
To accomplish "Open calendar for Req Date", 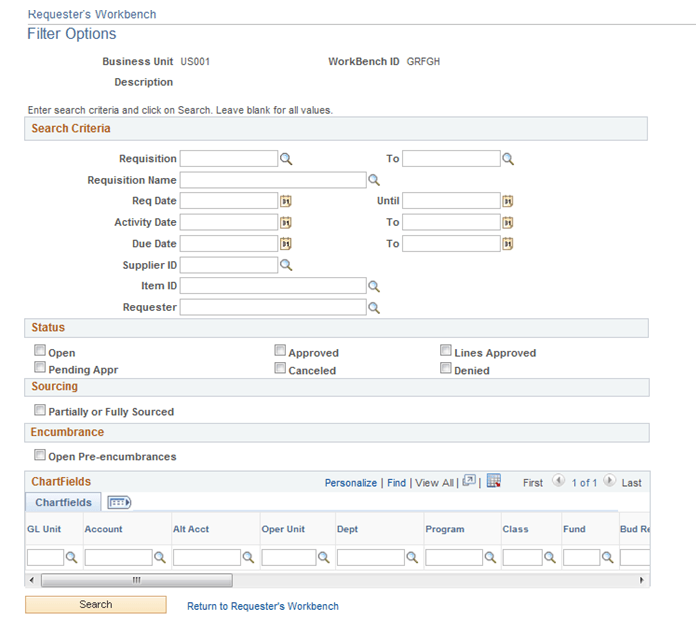I will pyautogui.click(x=286, y=201).
